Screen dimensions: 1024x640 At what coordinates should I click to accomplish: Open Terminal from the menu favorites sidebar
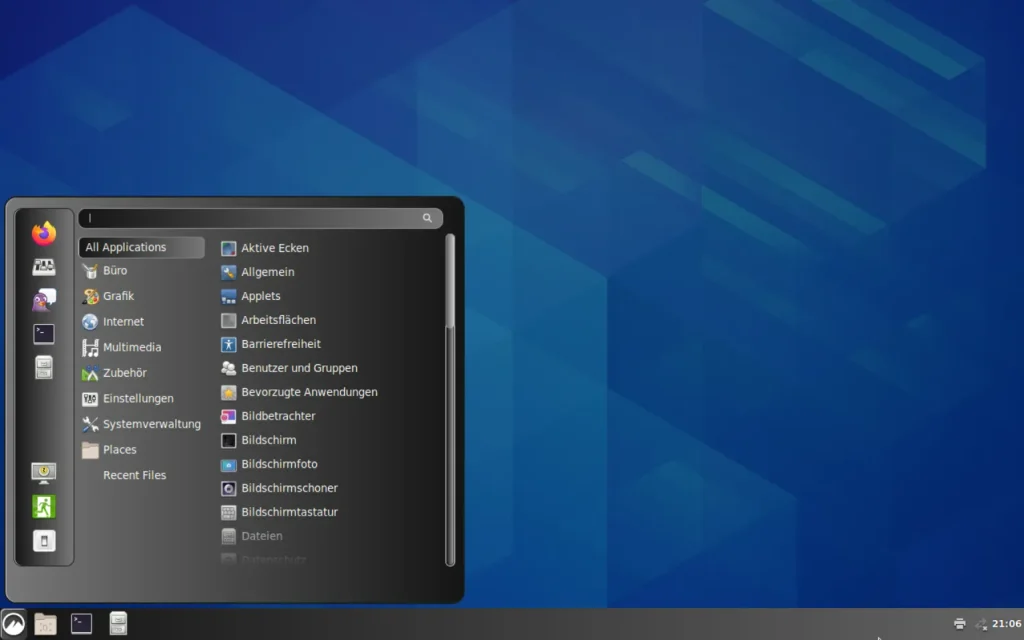44,334
